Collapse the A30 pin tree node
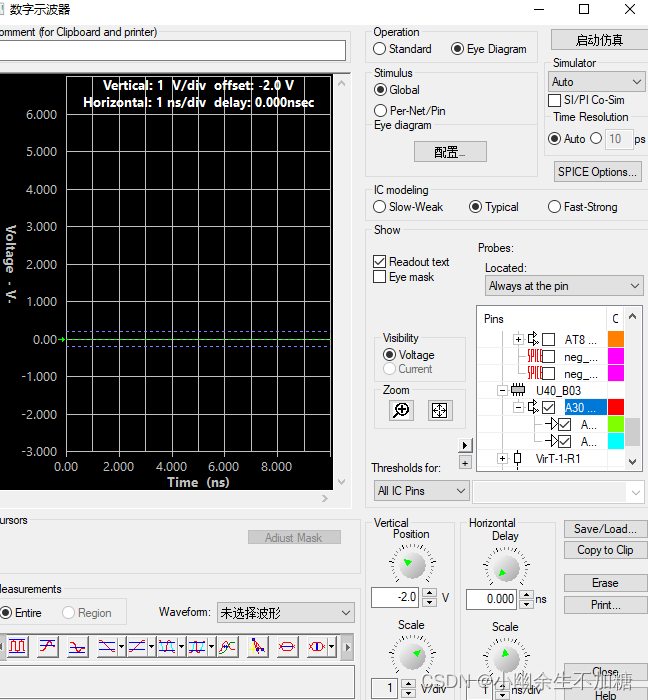Image resolution: width=648 pixels, height=700 pixels. click(x=518, y=407)
